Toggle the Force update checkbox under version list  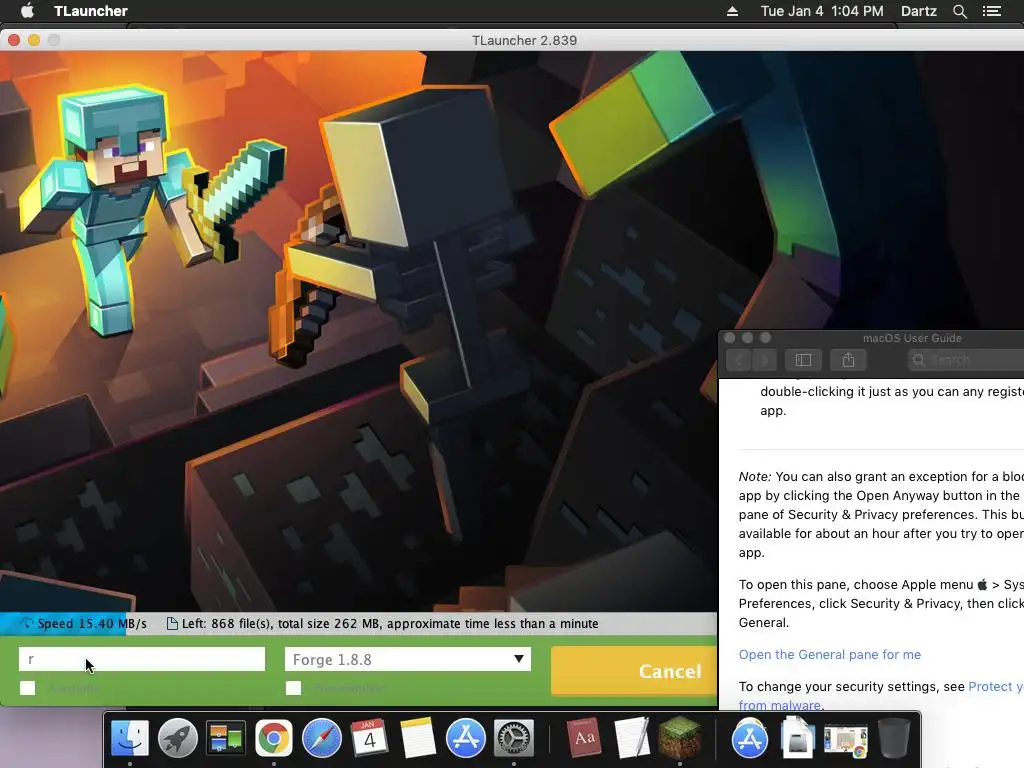(x=293, y=688)
